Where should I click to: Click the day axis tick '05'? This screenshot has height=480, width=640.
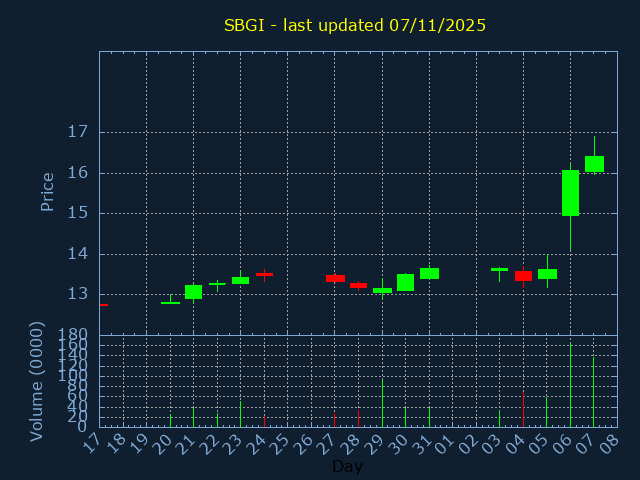(x=539, y=443)
